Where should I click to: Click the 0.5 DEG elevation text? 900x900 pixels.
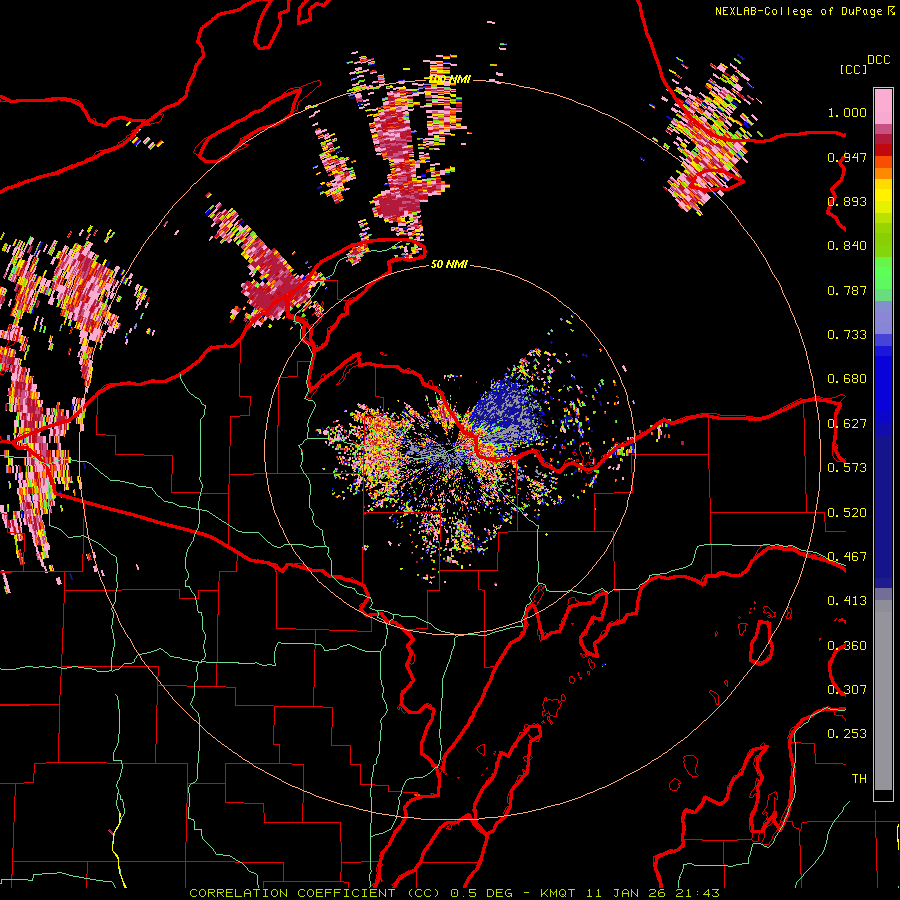pos(482,893)
